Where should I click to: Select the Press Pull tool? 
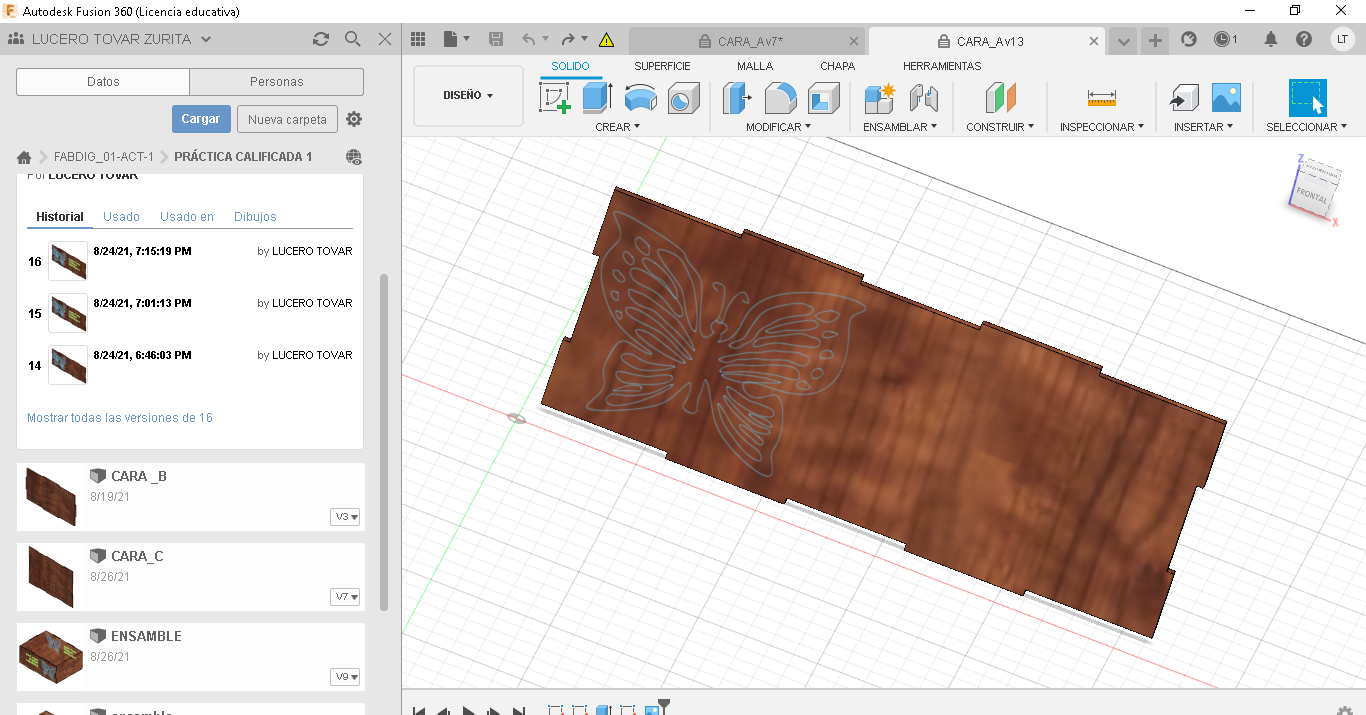tap(737, 98)
